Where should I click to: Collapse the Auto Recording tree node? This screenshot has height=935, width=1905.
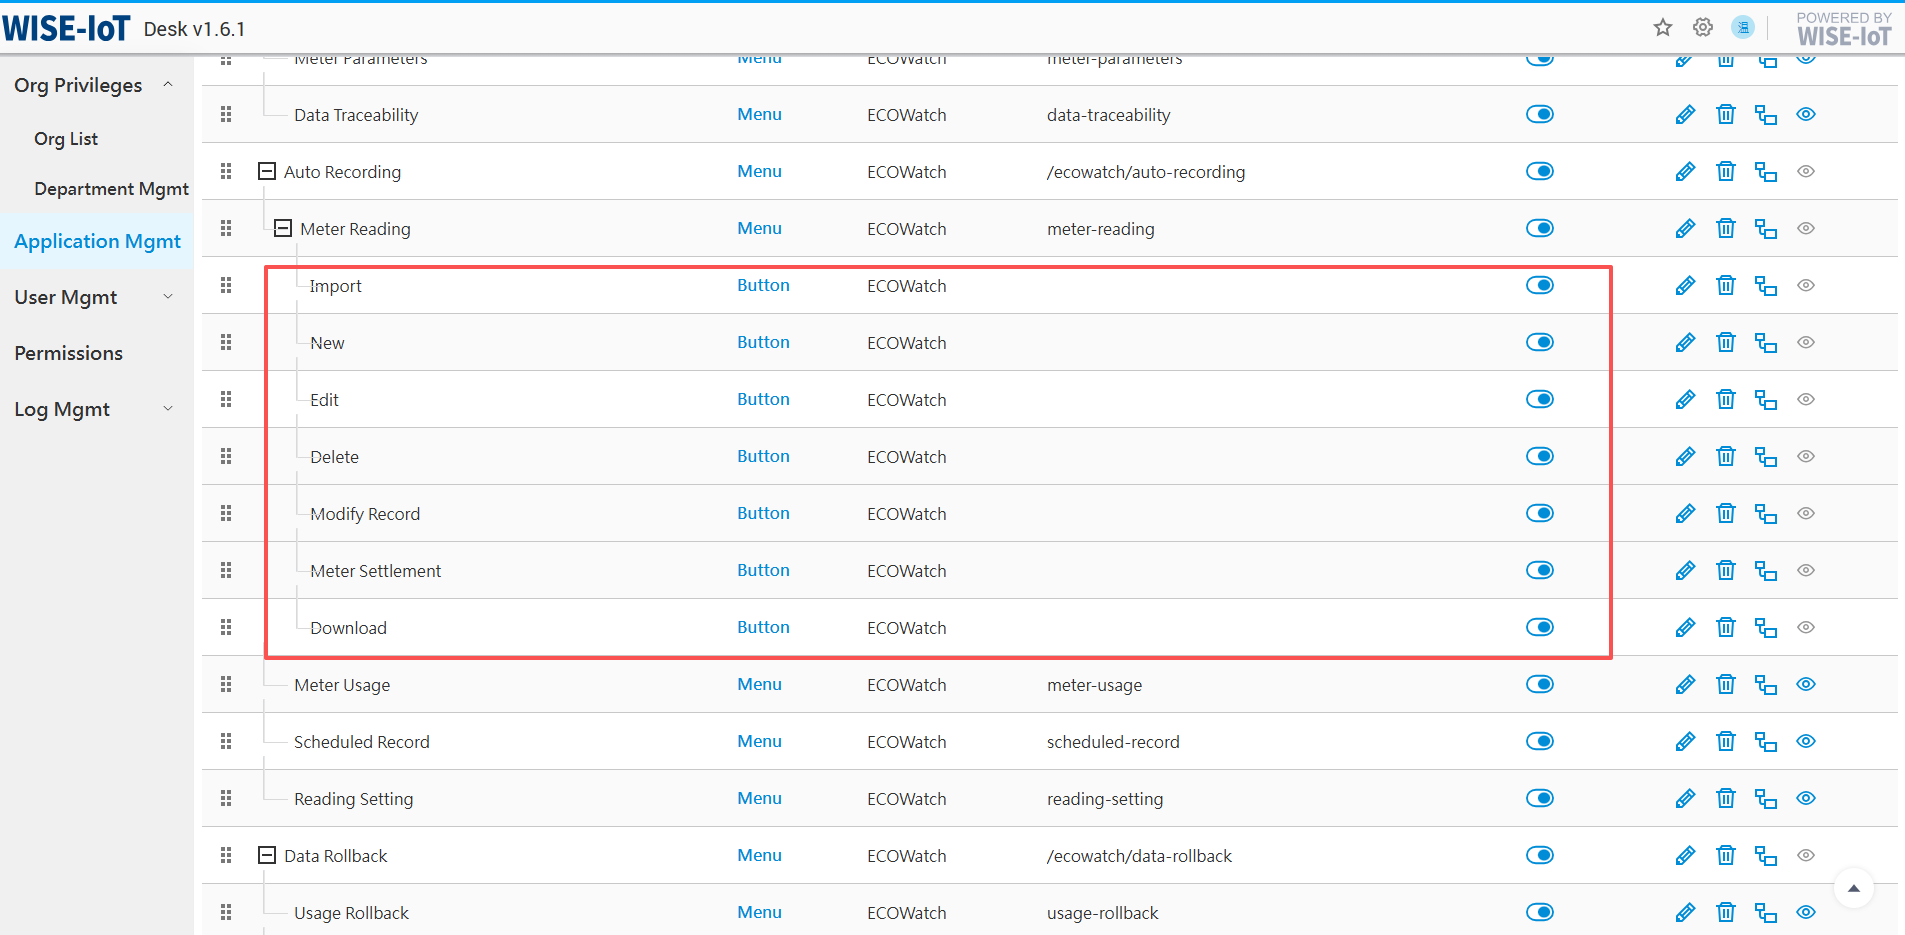tap(267, 172)
